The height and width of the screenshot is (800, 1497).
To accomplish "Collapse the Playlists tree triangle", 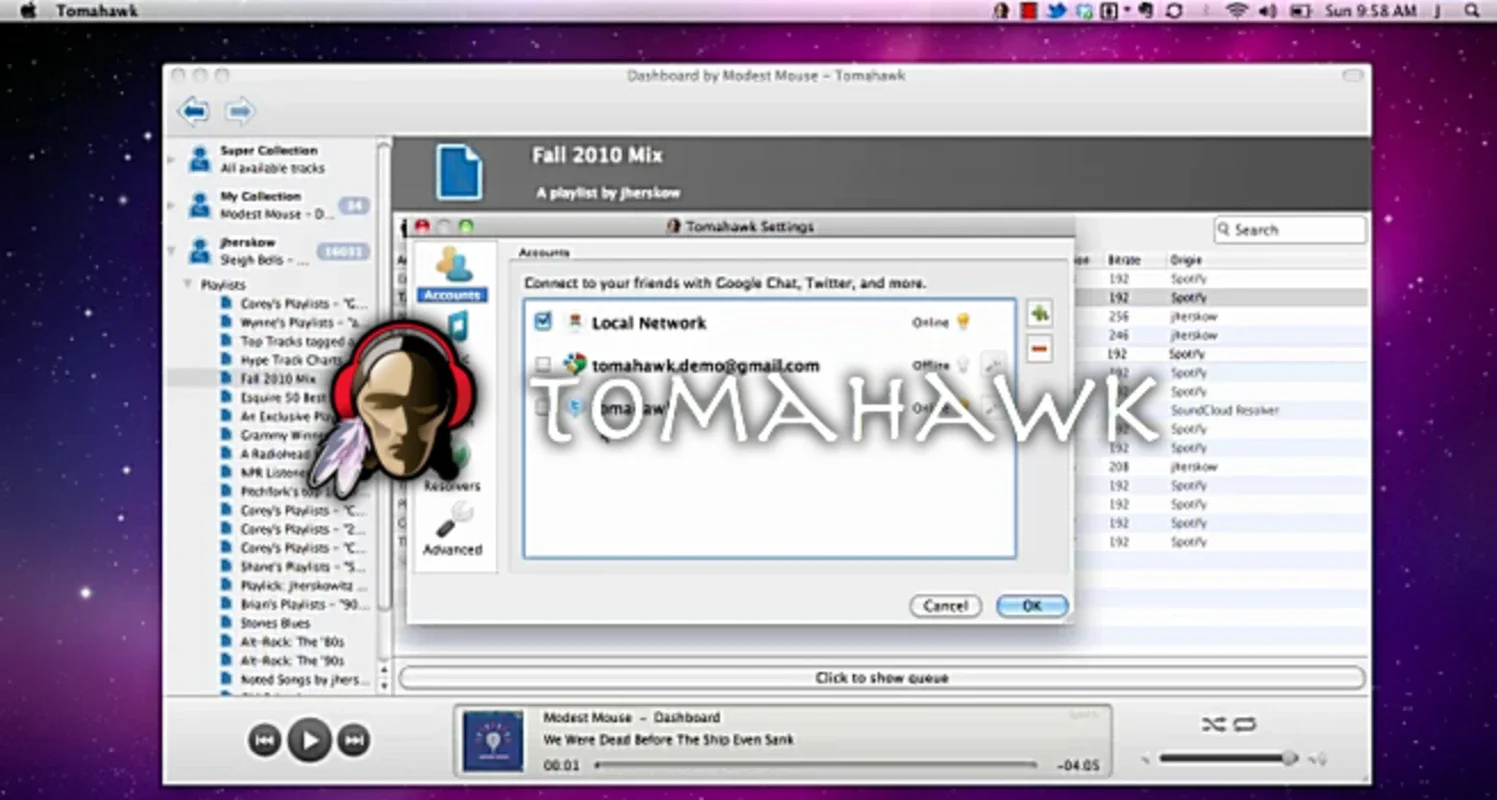I will pos(188,285).
